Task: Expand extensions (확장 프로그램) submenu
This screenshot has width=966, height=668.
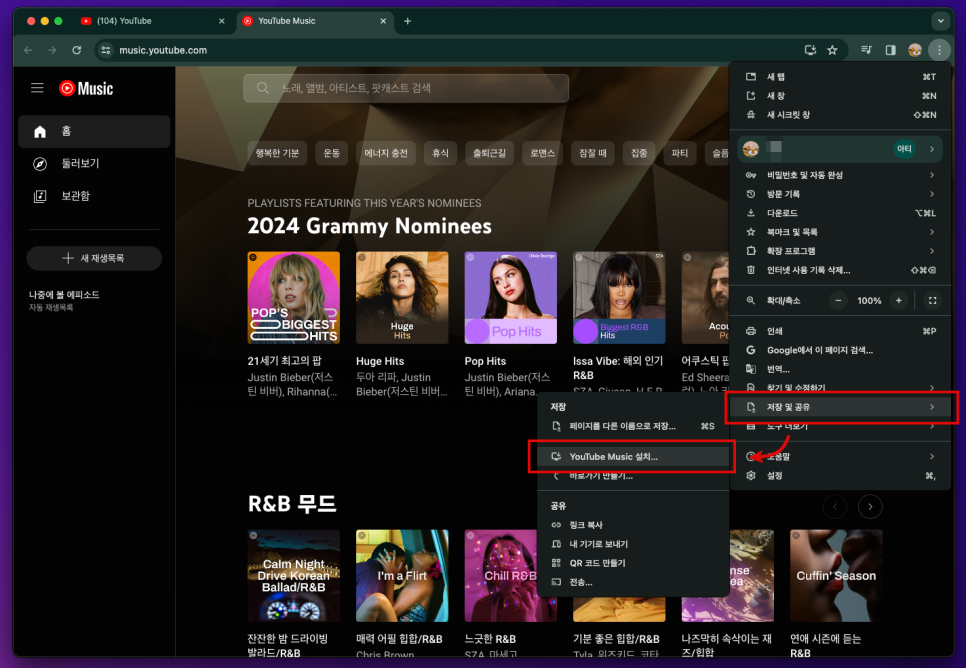Action: (840, 251)
